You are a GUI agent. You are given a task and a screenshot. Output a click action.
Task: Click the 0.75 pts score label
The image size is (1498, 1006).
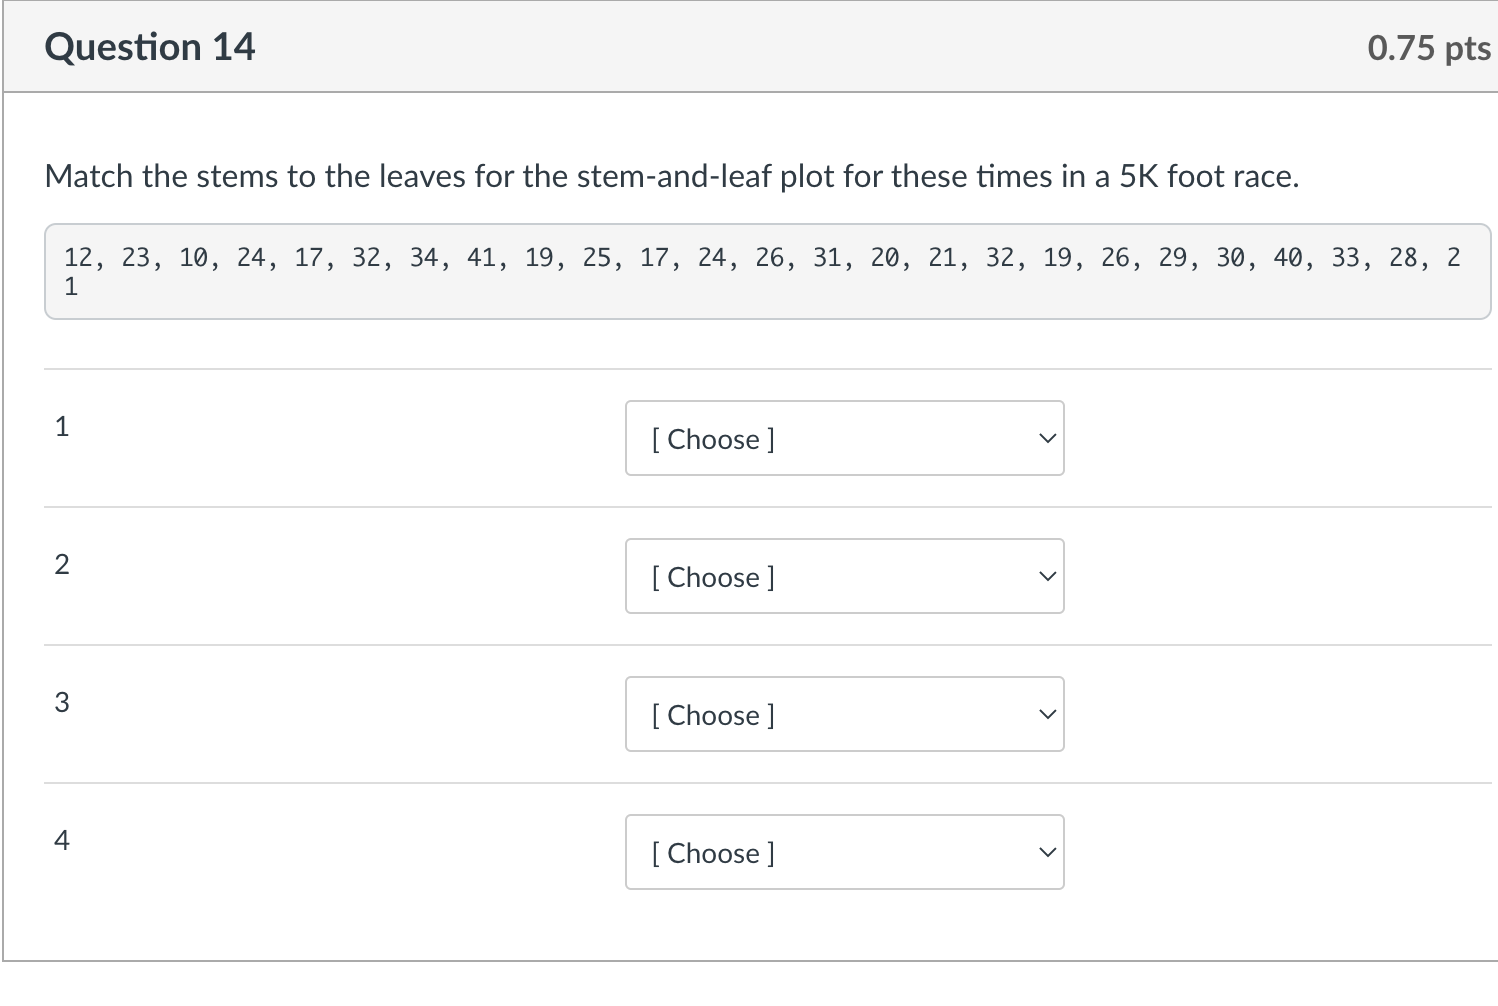pos(1429,48)
